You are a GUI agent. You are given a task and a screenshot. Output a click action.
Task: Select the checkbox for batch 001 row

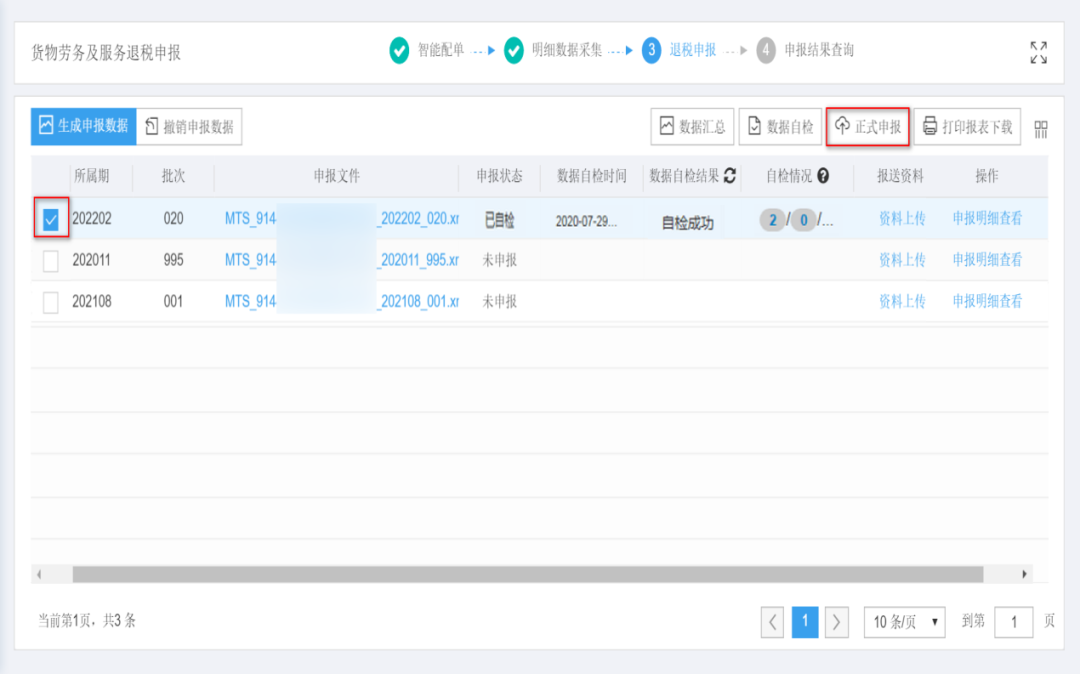(51, 298)
